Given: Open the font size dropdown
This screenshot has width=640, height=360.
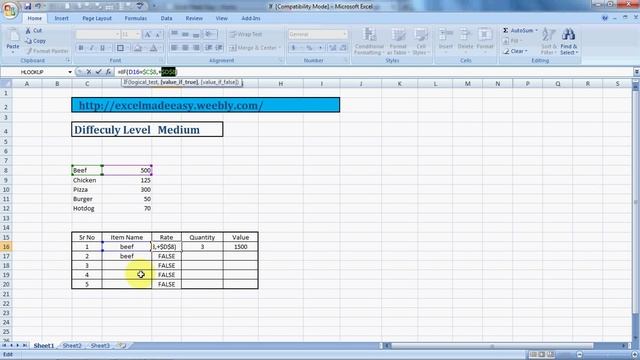Looking at the screenshot, I should click(x=138, y=35).
